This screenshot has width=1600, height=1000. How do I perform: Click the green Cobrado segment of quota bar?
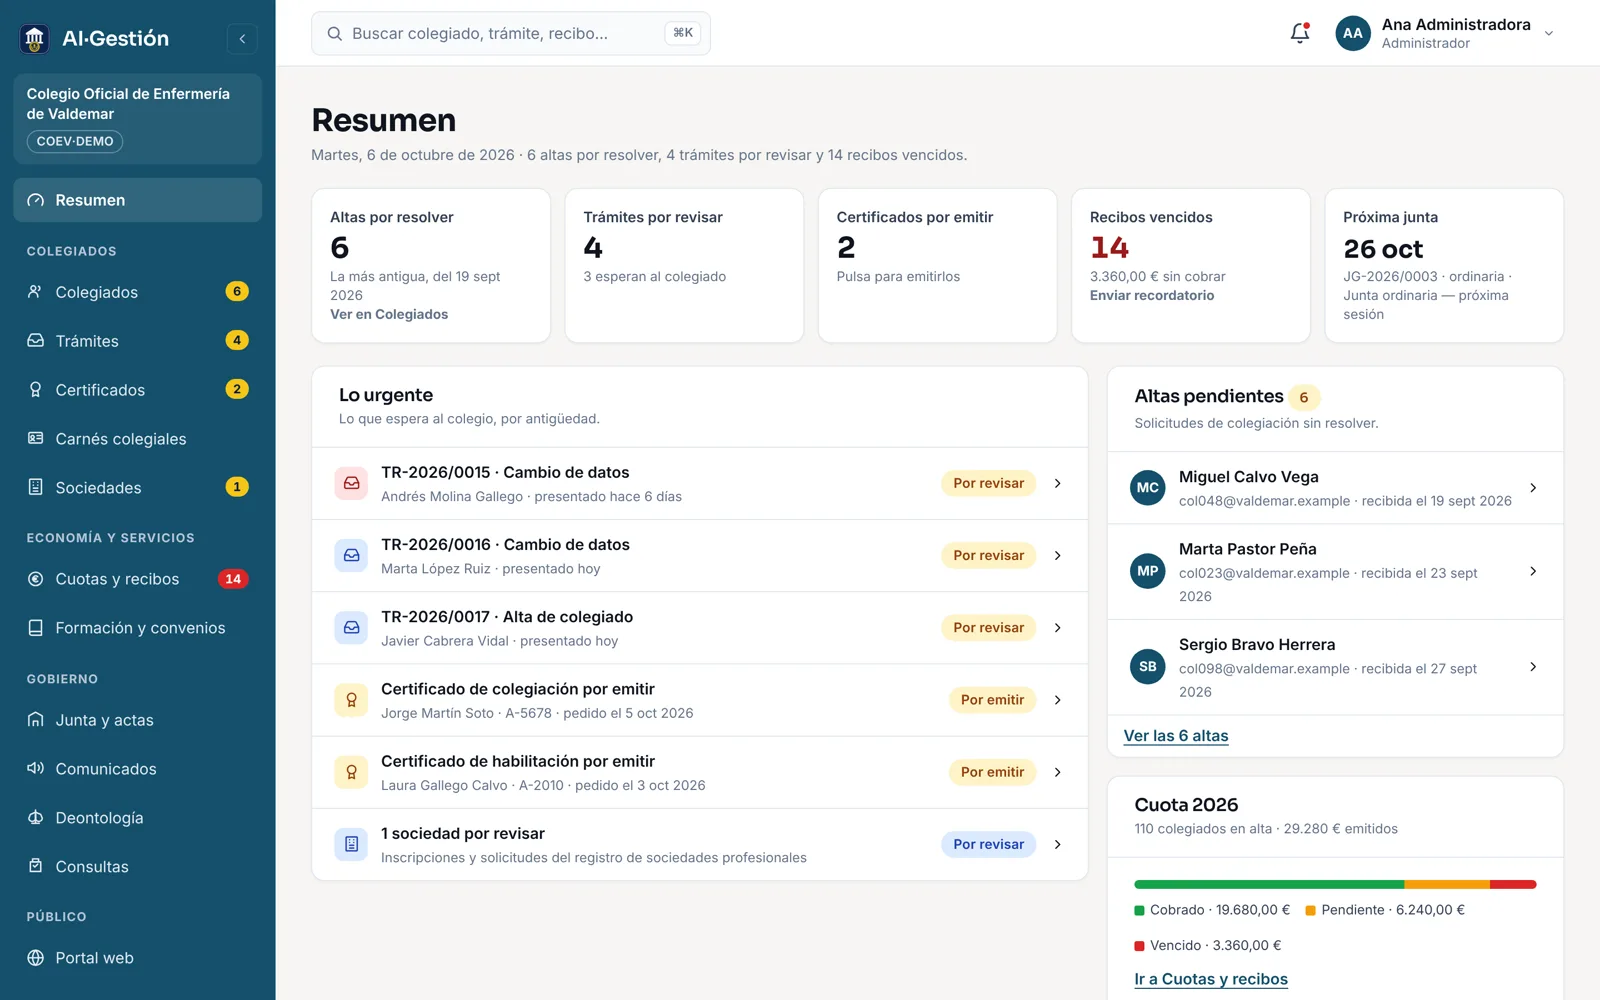click(1269, 885)
